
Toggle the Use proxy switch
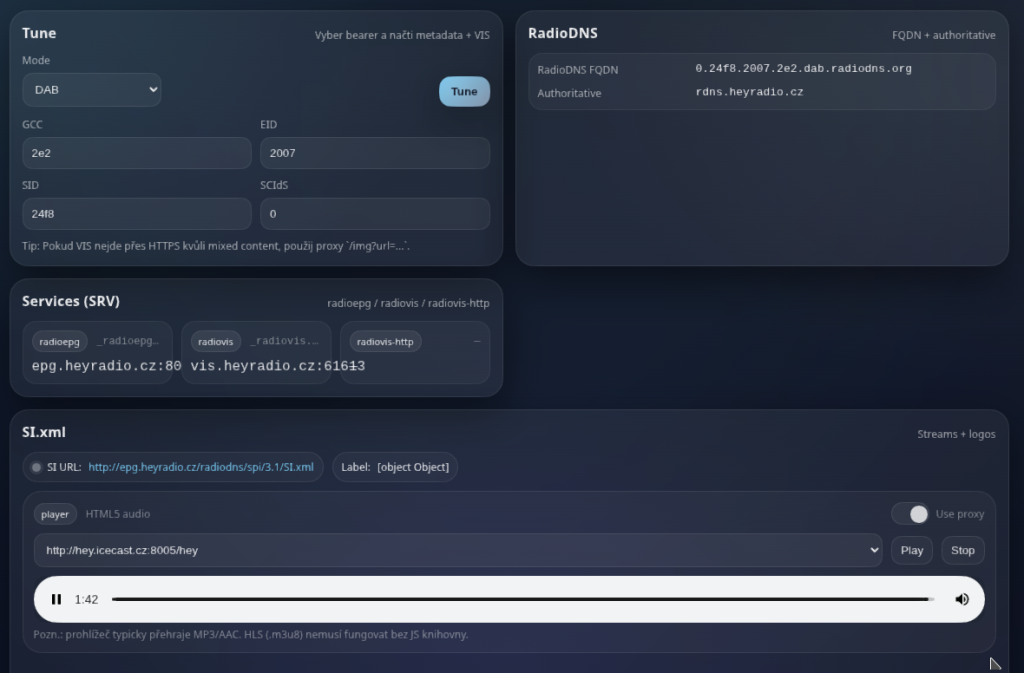(911, 514)
